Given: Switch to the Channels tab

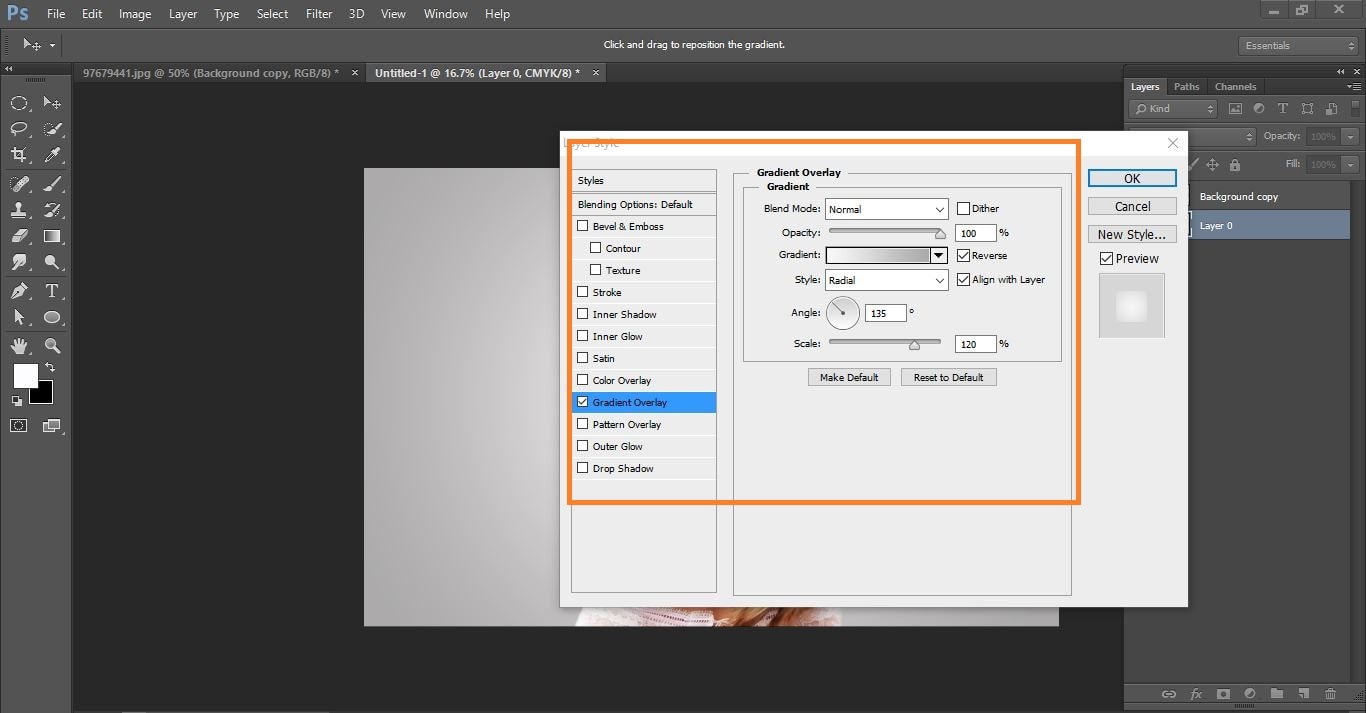Looking at the screenshot, I should pos(1235,86).
